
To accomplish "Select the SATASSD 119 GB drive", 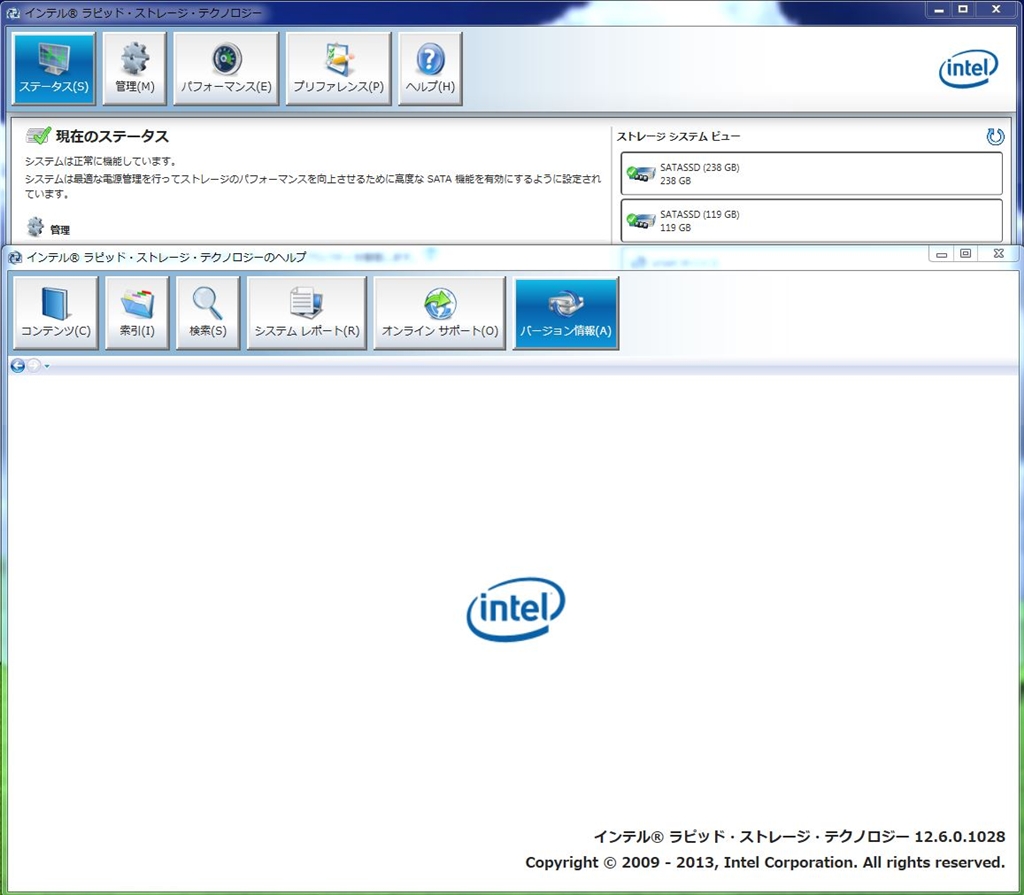I will click(811, 220).
